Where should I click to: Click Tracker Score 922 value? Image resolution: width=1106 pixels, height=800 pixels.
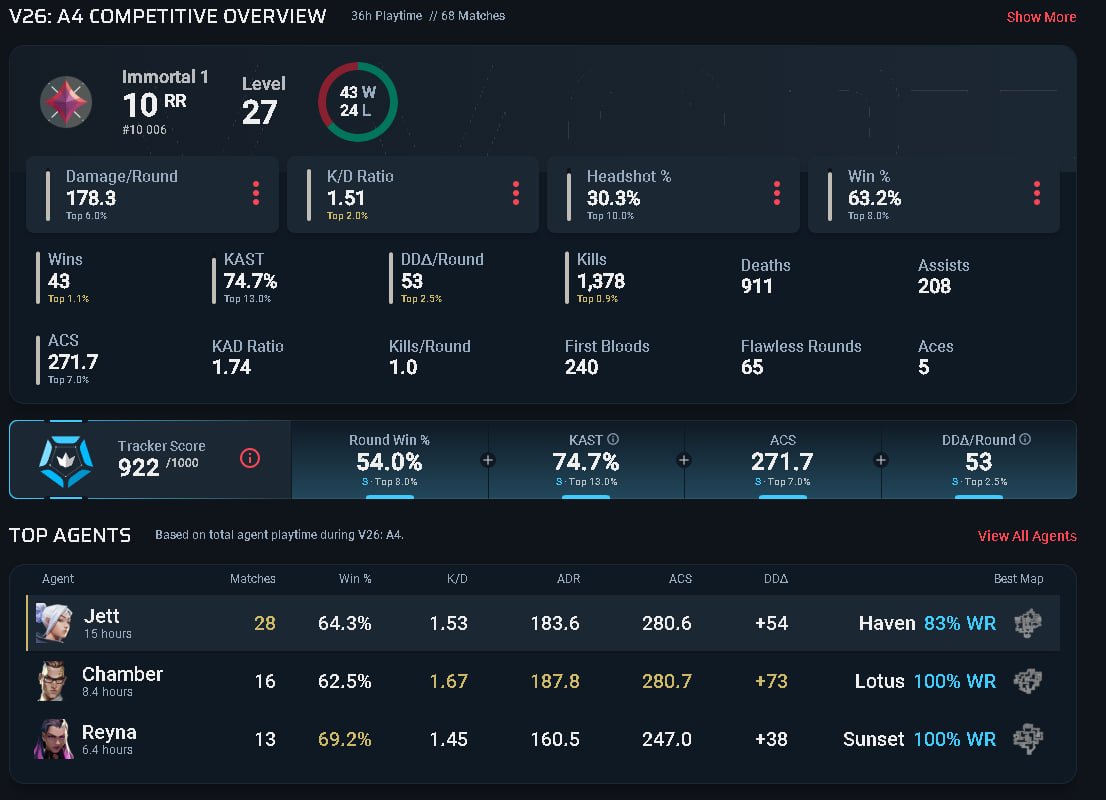tap(138, 467)
